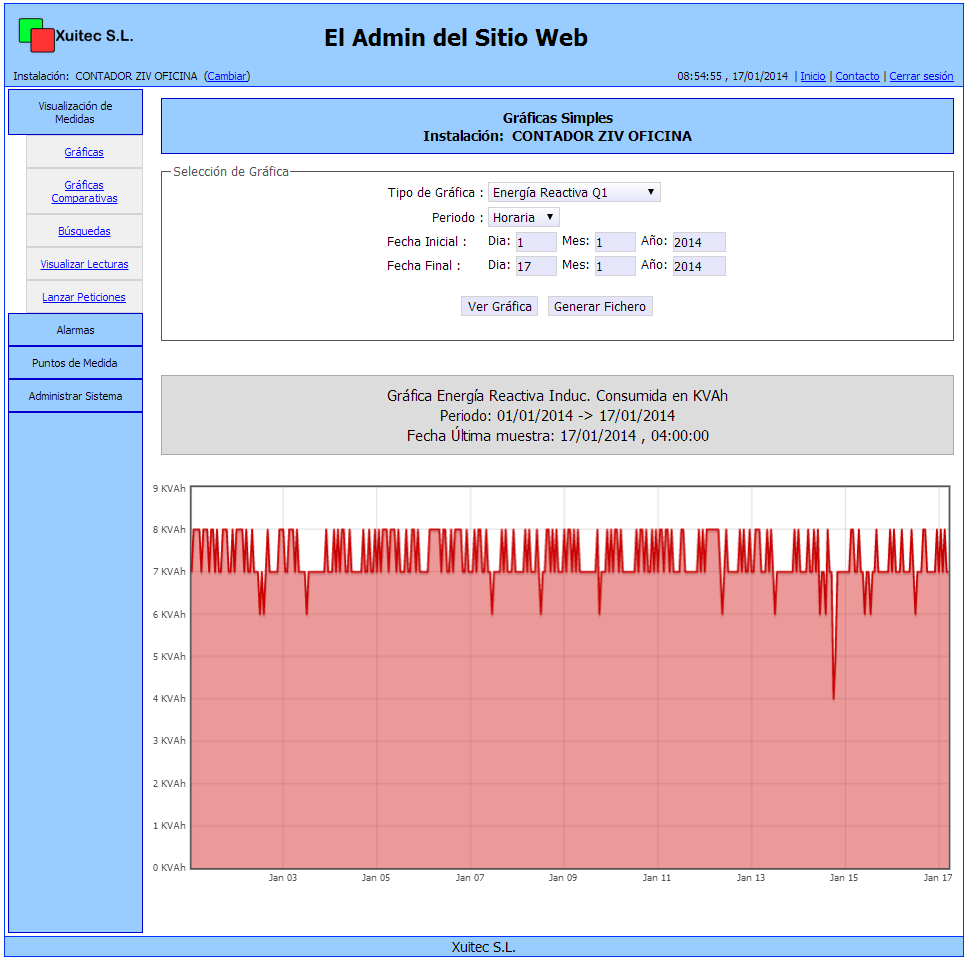Go to Inicio link in header
The height and width of the screenshot is (959, 969).
(813, 76)
